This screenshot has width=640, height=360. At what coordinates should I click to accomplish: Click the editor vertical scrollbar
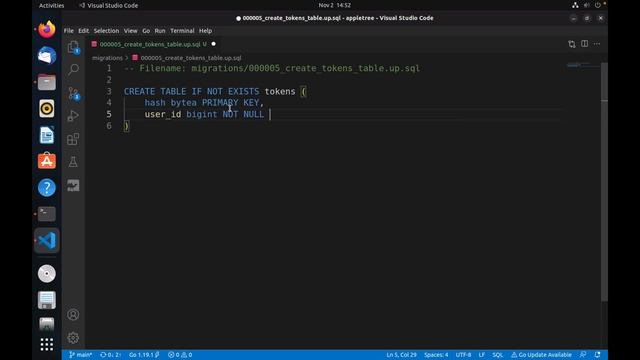[604, 182]
